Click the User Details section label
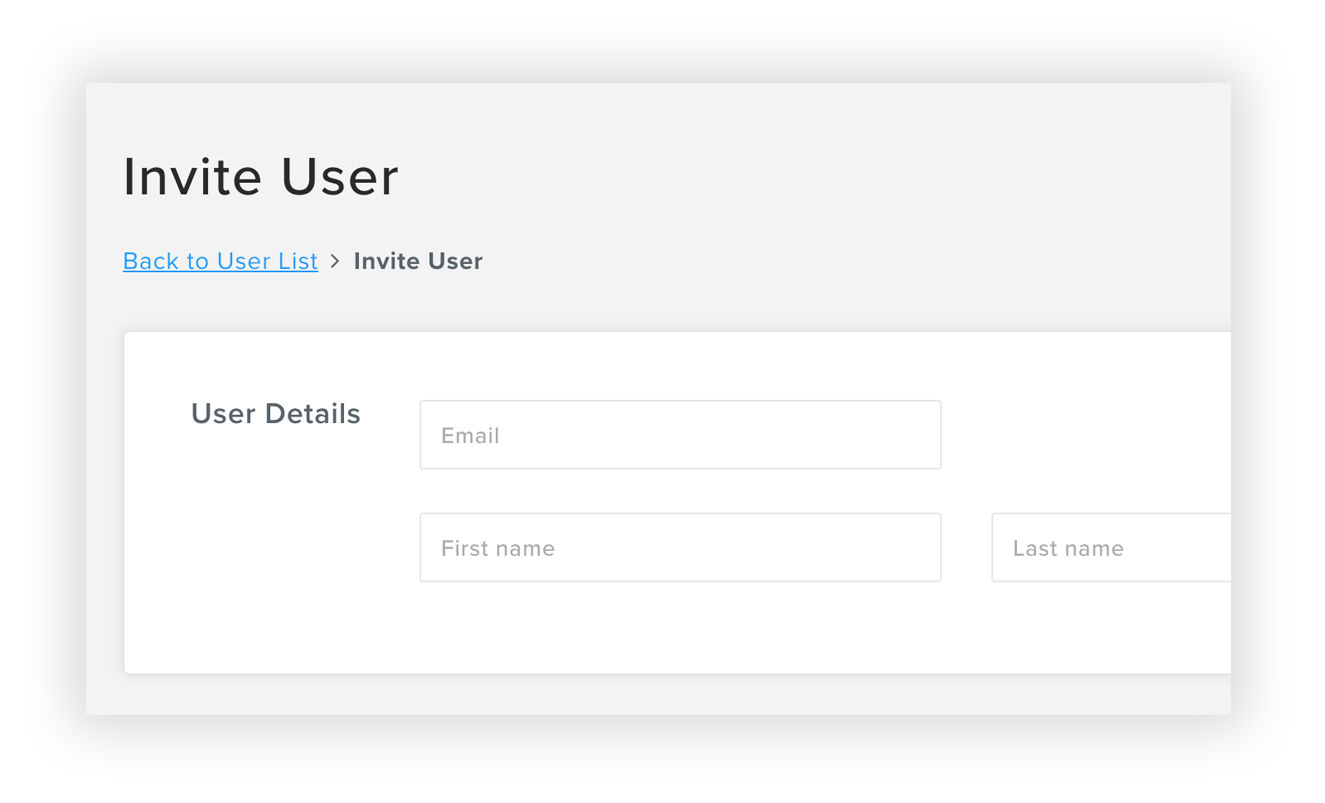Screen dimensions: 1325x803 coord(275,414)
